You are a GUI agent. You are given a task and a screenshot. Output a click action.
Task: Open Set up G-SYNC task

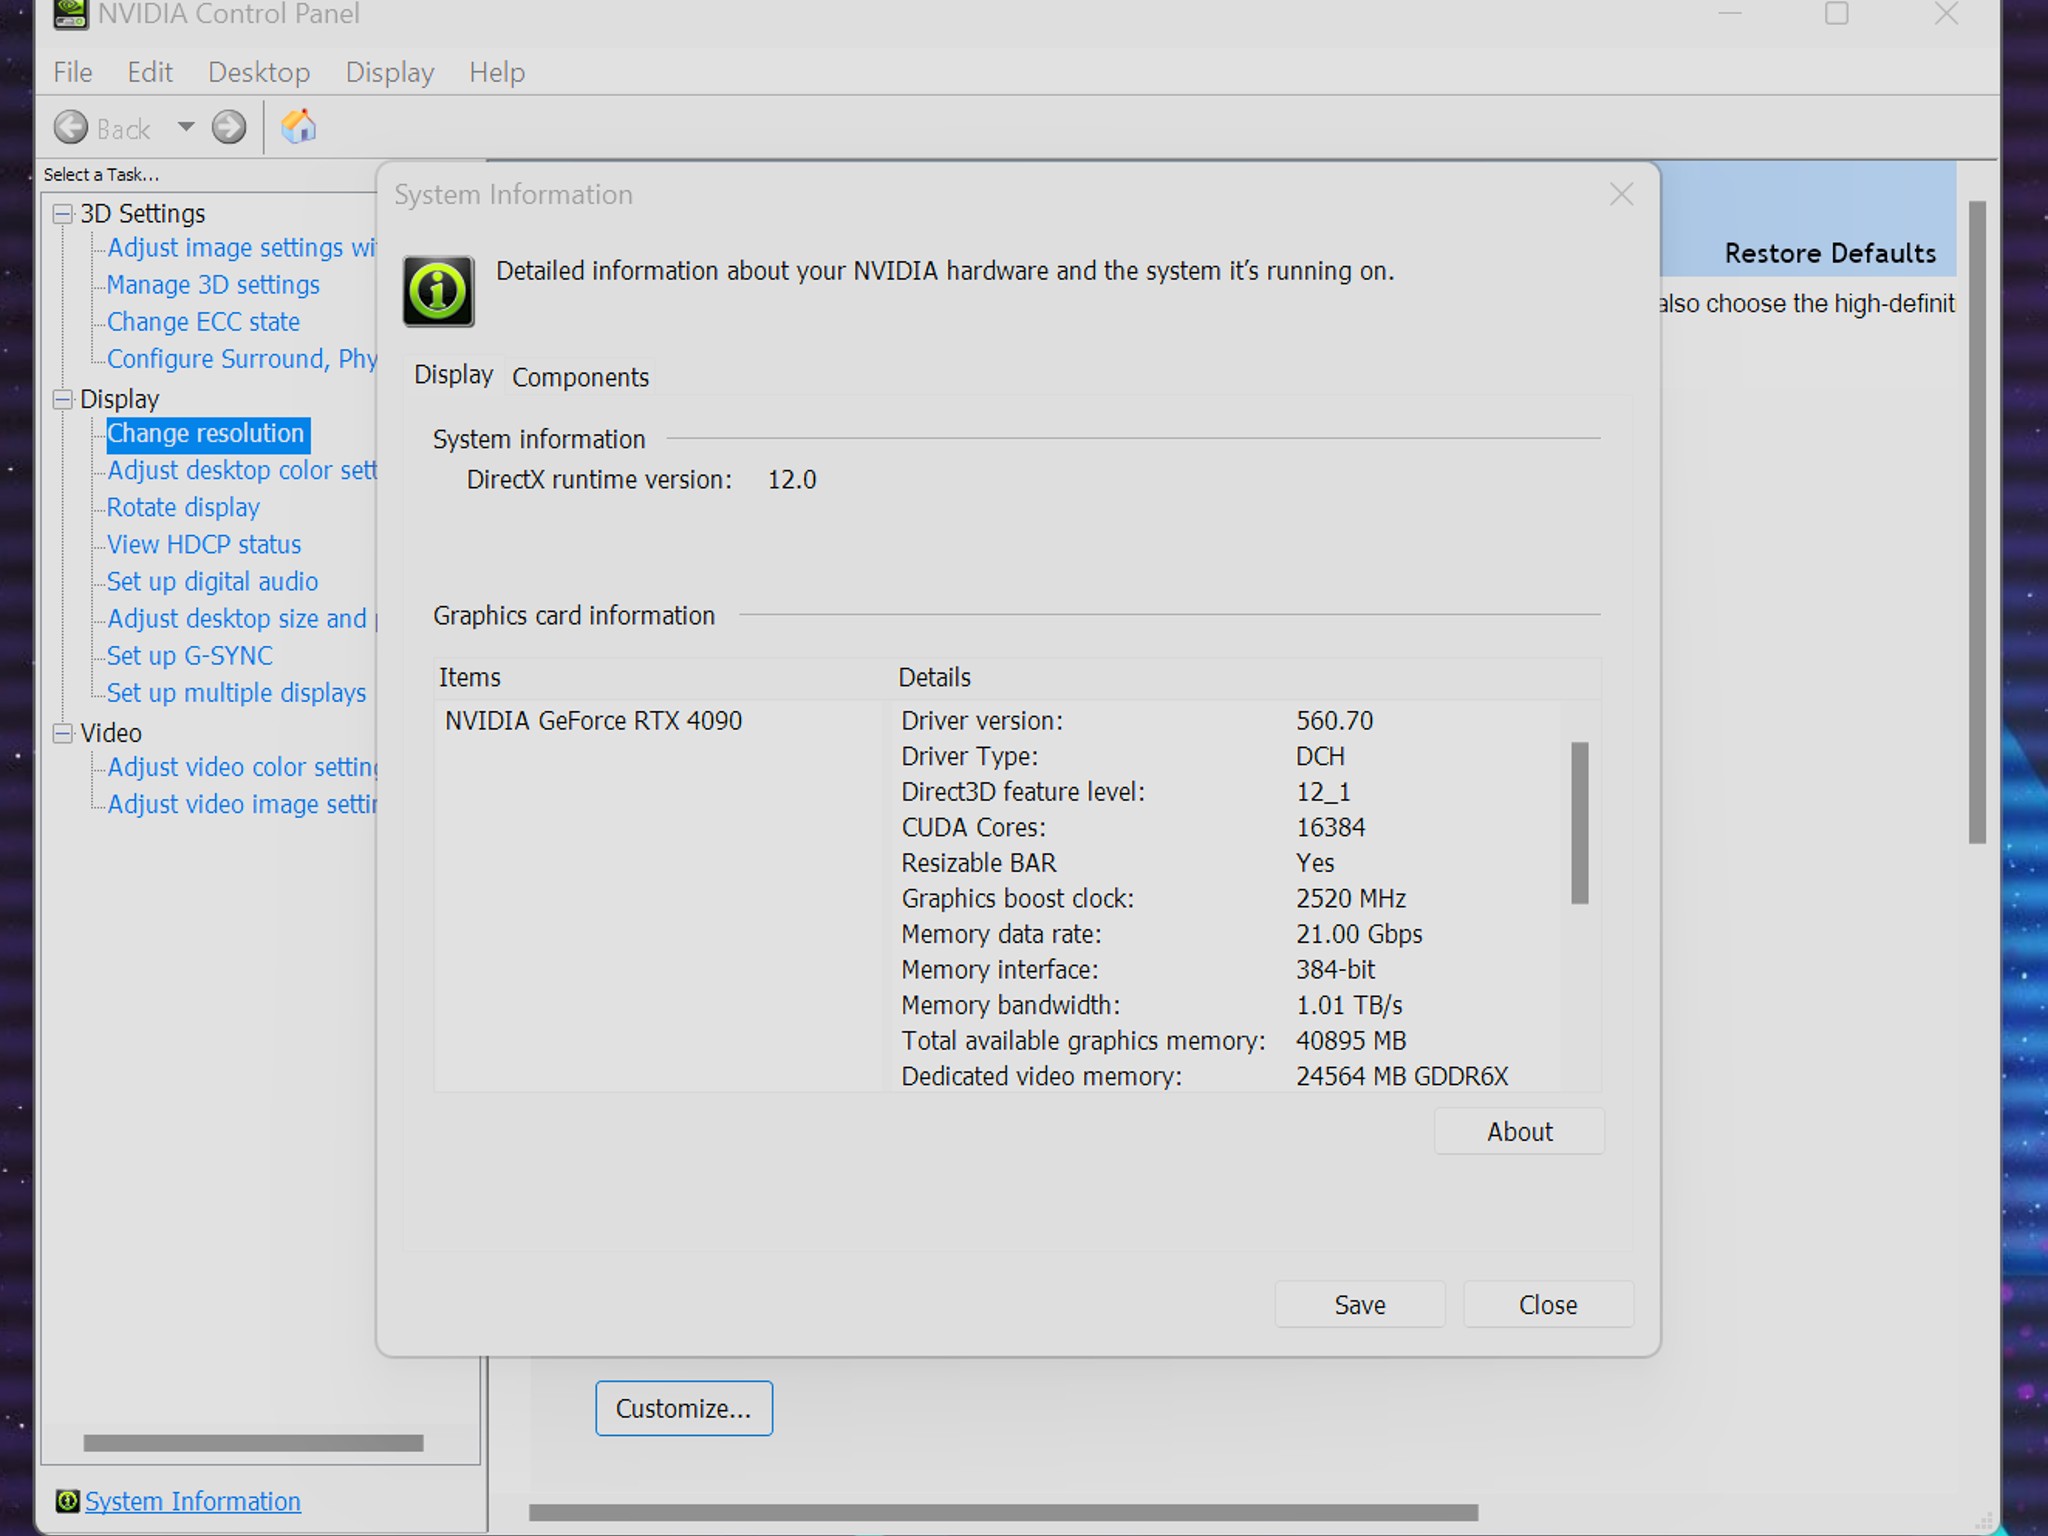pos(190,656)
